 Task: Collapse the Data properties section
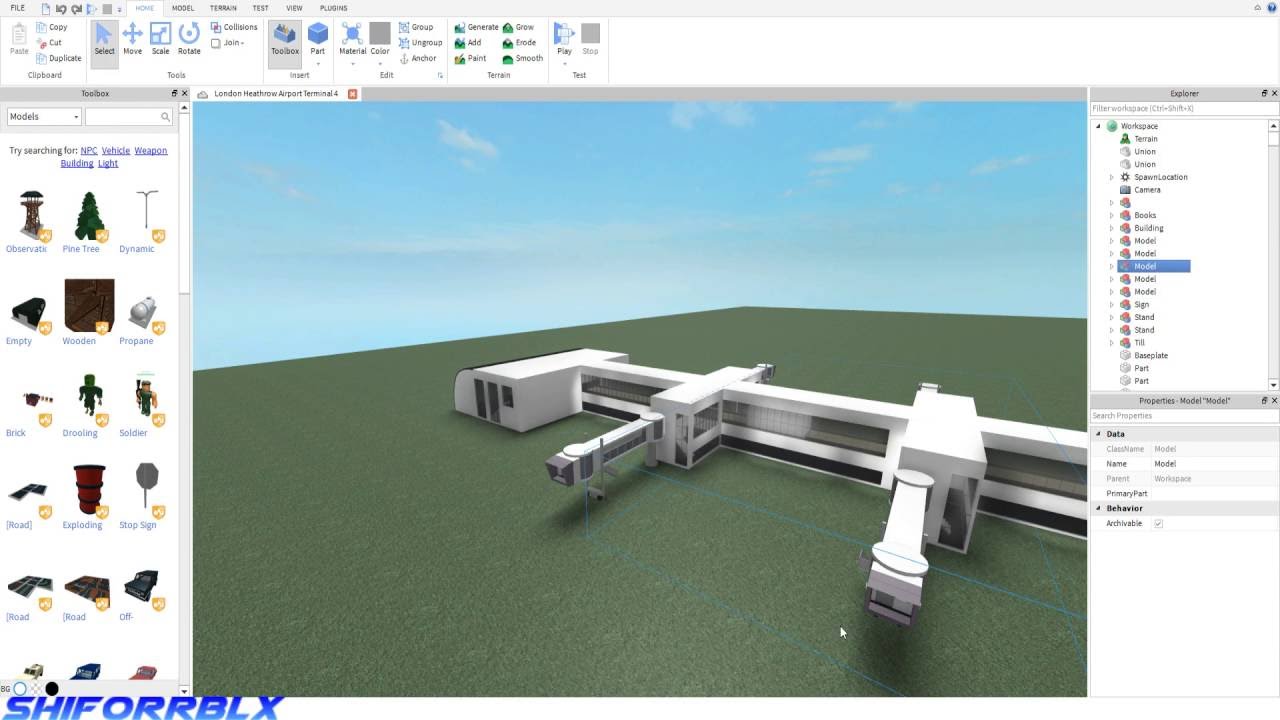click(x=1098, y=434)
